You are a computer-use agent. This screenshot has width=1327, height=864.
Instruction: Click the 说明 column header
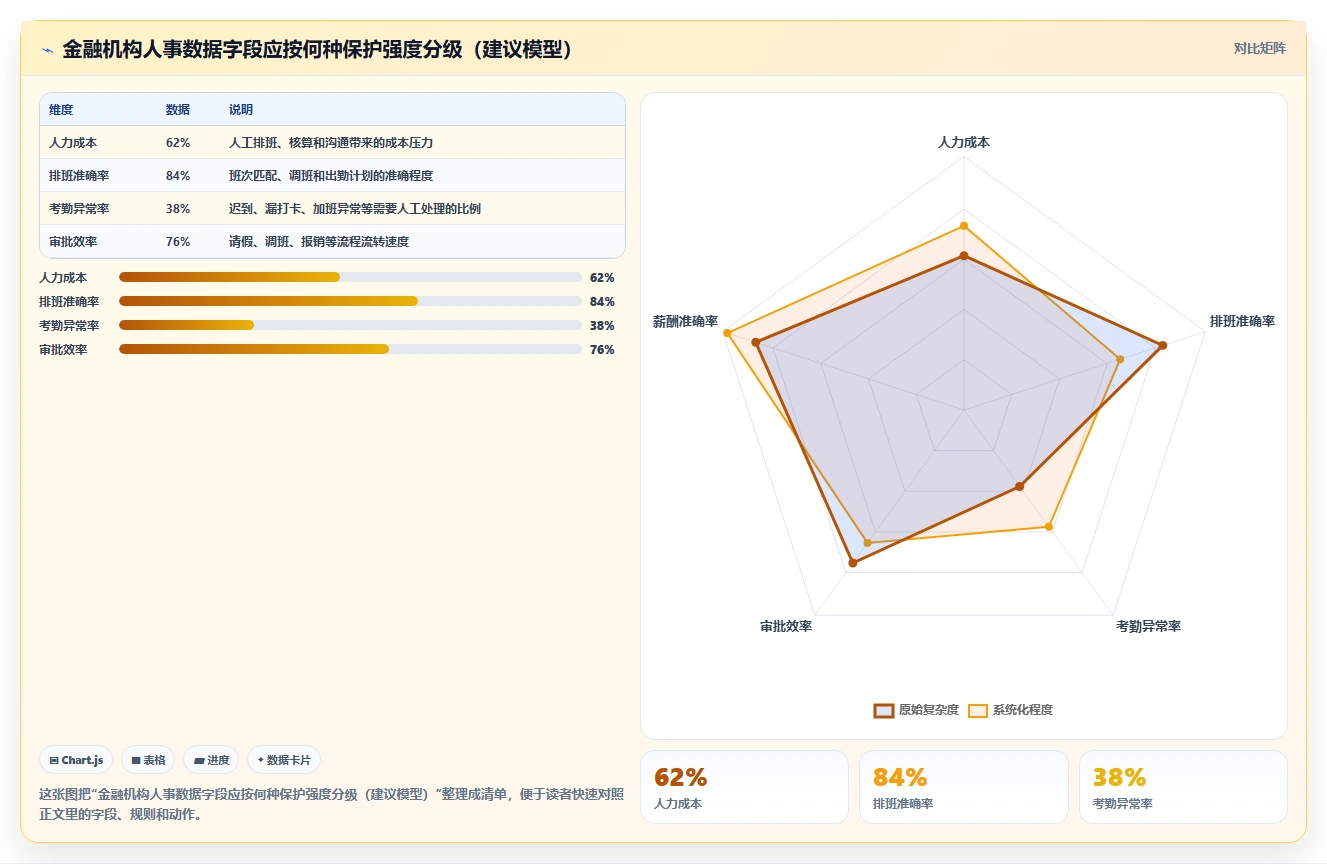coord(241,110)
